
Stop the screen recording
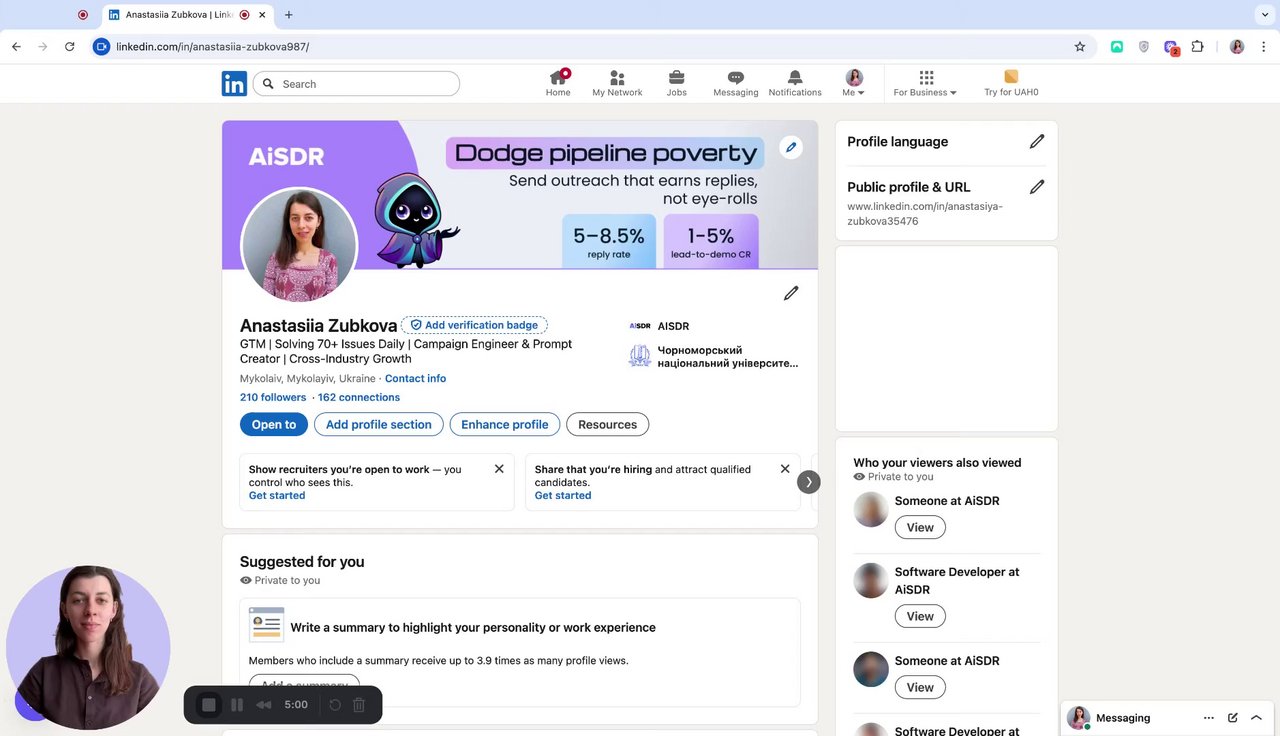(x=208, y=705)
